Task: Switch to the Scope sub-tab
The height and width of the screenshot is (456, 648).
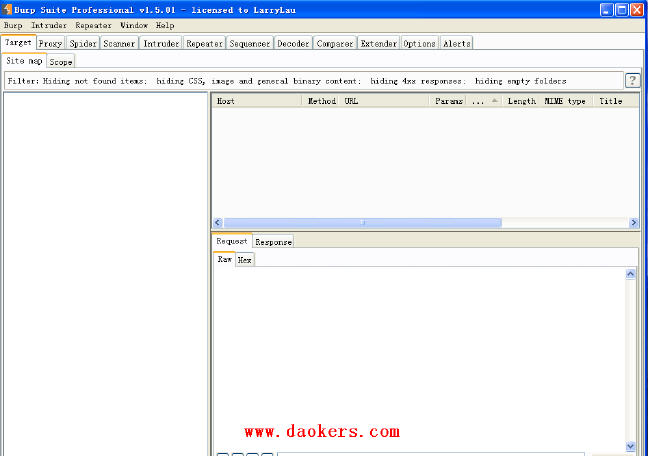Action: tap(61, 62)
